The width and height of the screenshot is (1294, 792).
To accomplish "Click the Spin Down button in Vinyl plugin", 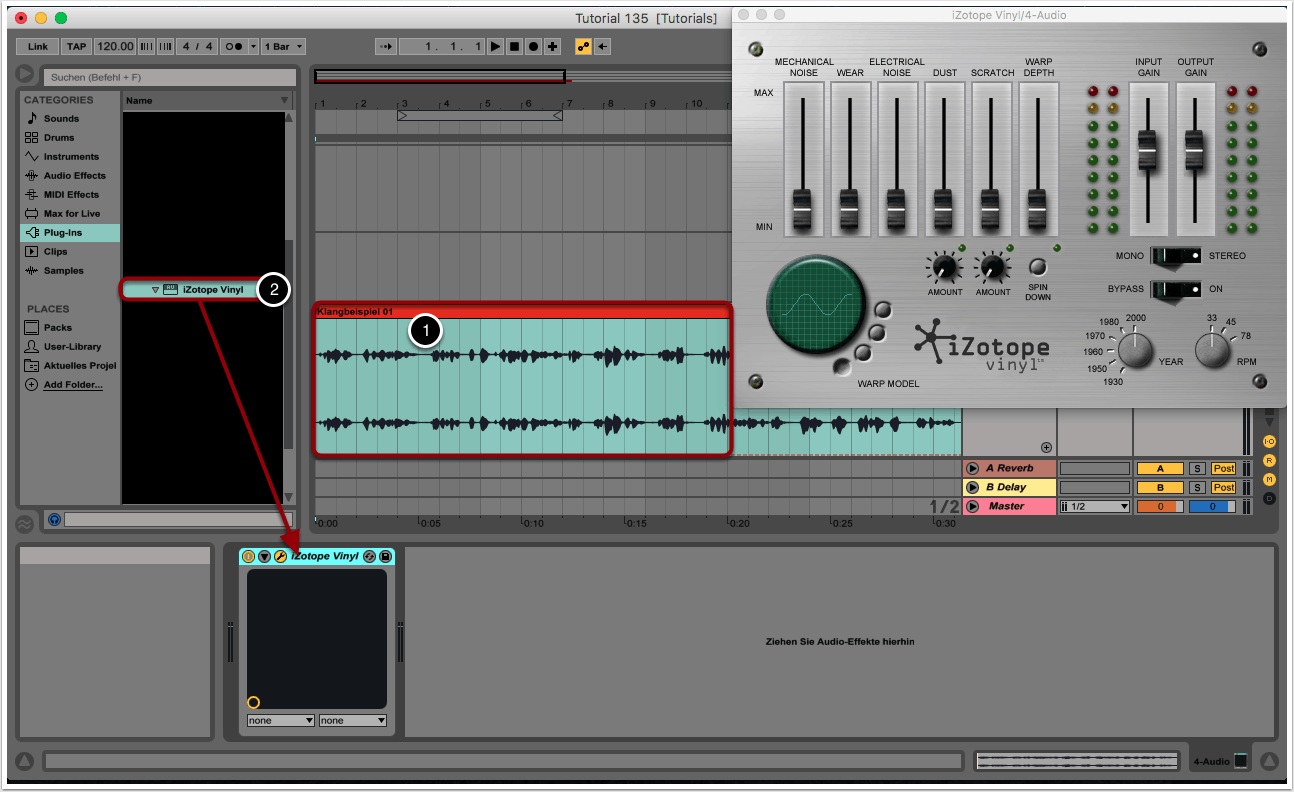I will tap(1038, 267).
